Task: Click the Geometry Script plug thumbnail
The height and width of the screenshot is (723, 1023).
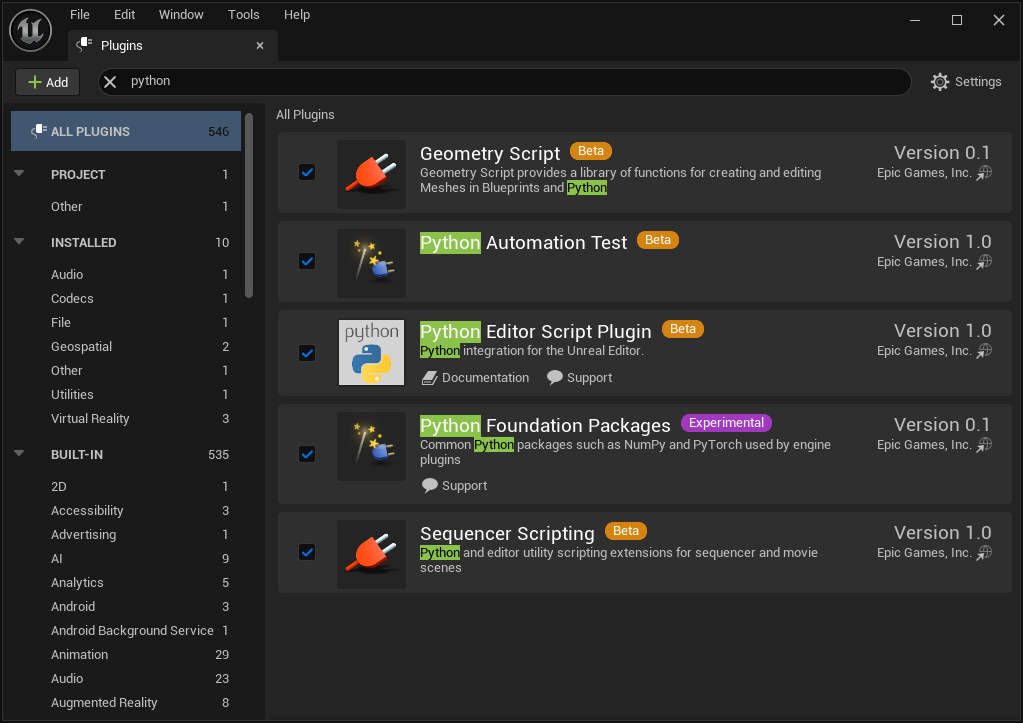Action: pos(371,174)
